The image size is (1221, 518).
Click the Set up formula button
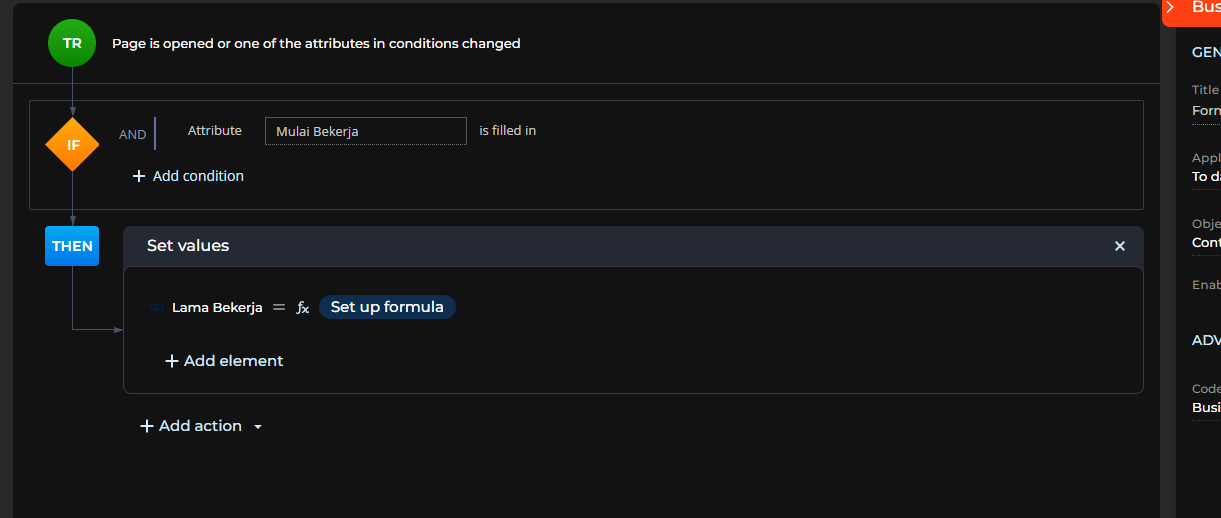pos(387,307)
